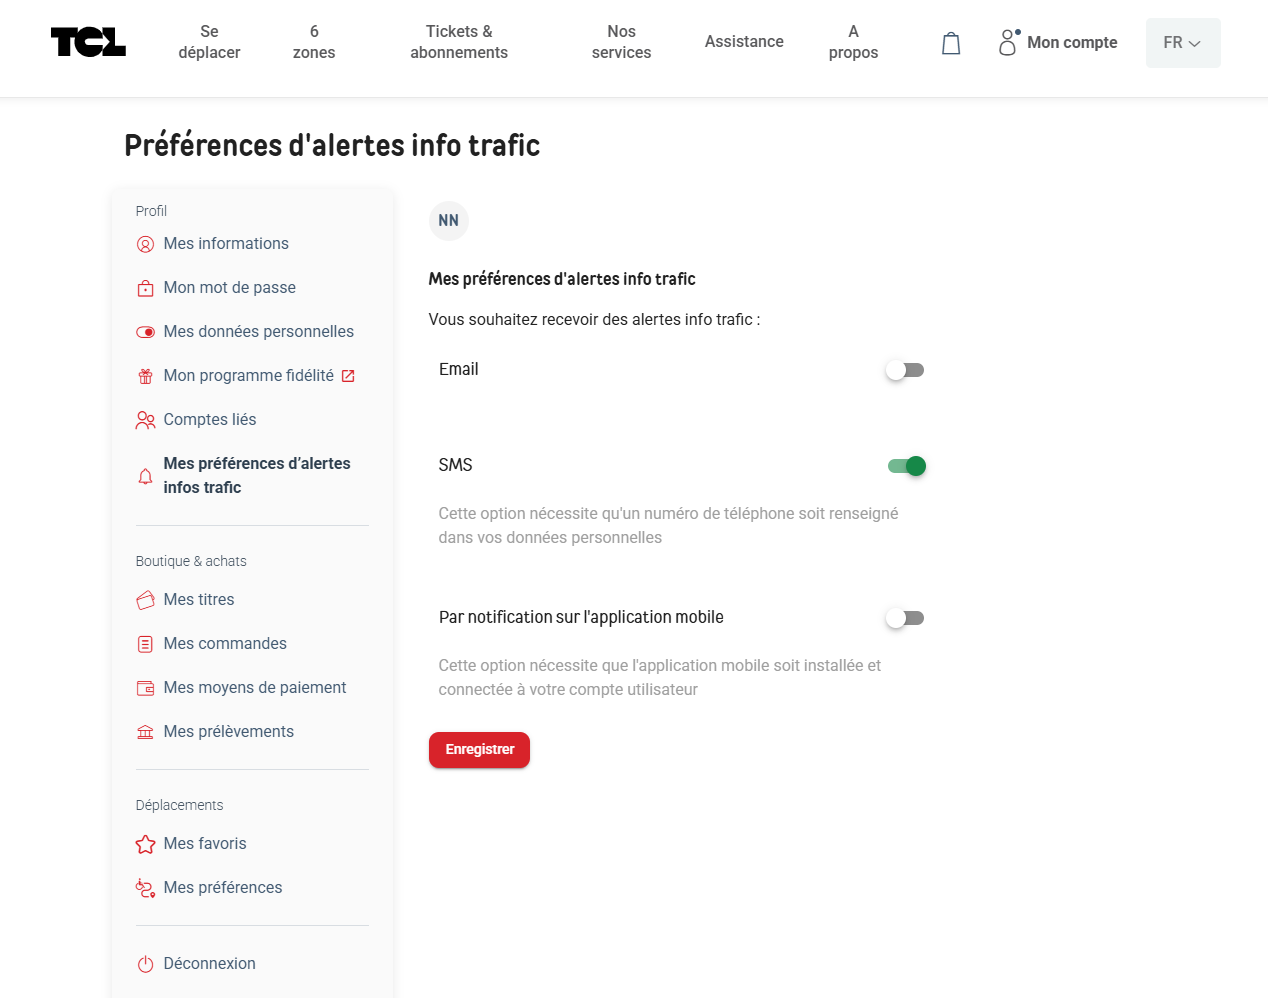
Task: Click the external link icon beside fidélité
Action: coord(348,376)
